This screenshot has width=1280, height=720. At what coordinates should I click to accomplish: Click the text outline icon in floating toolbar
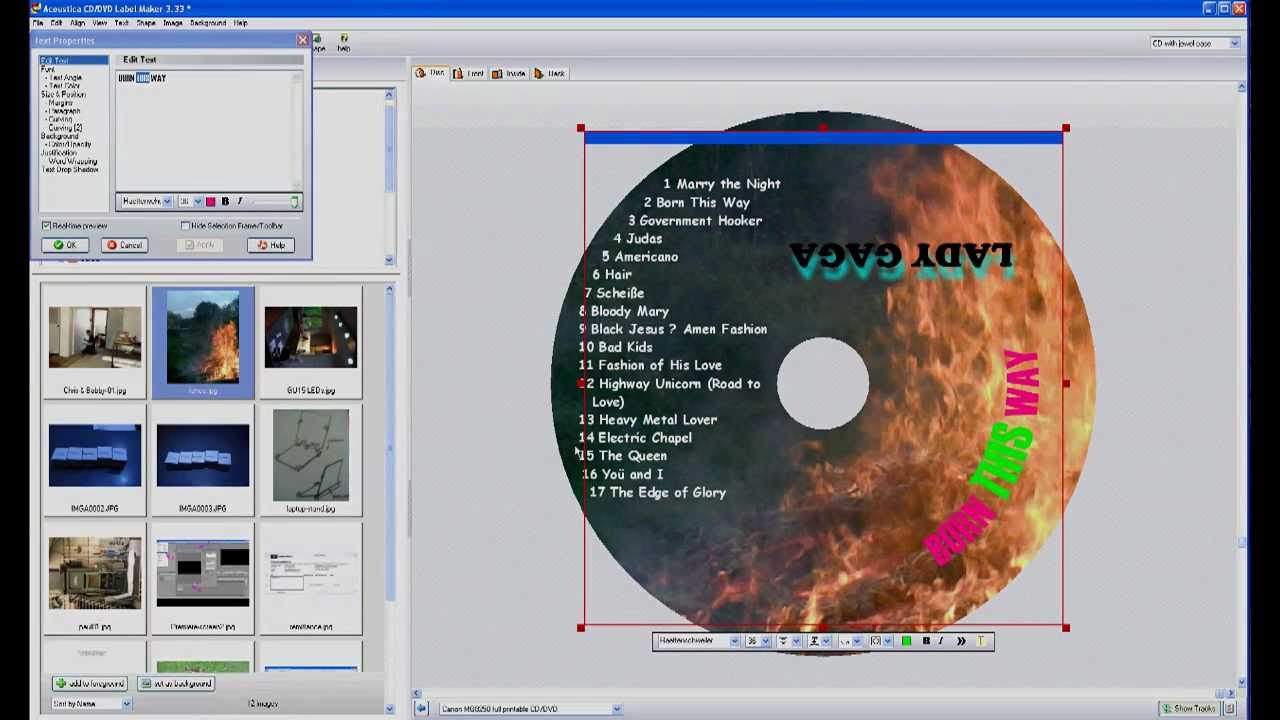tap(814, 641)
